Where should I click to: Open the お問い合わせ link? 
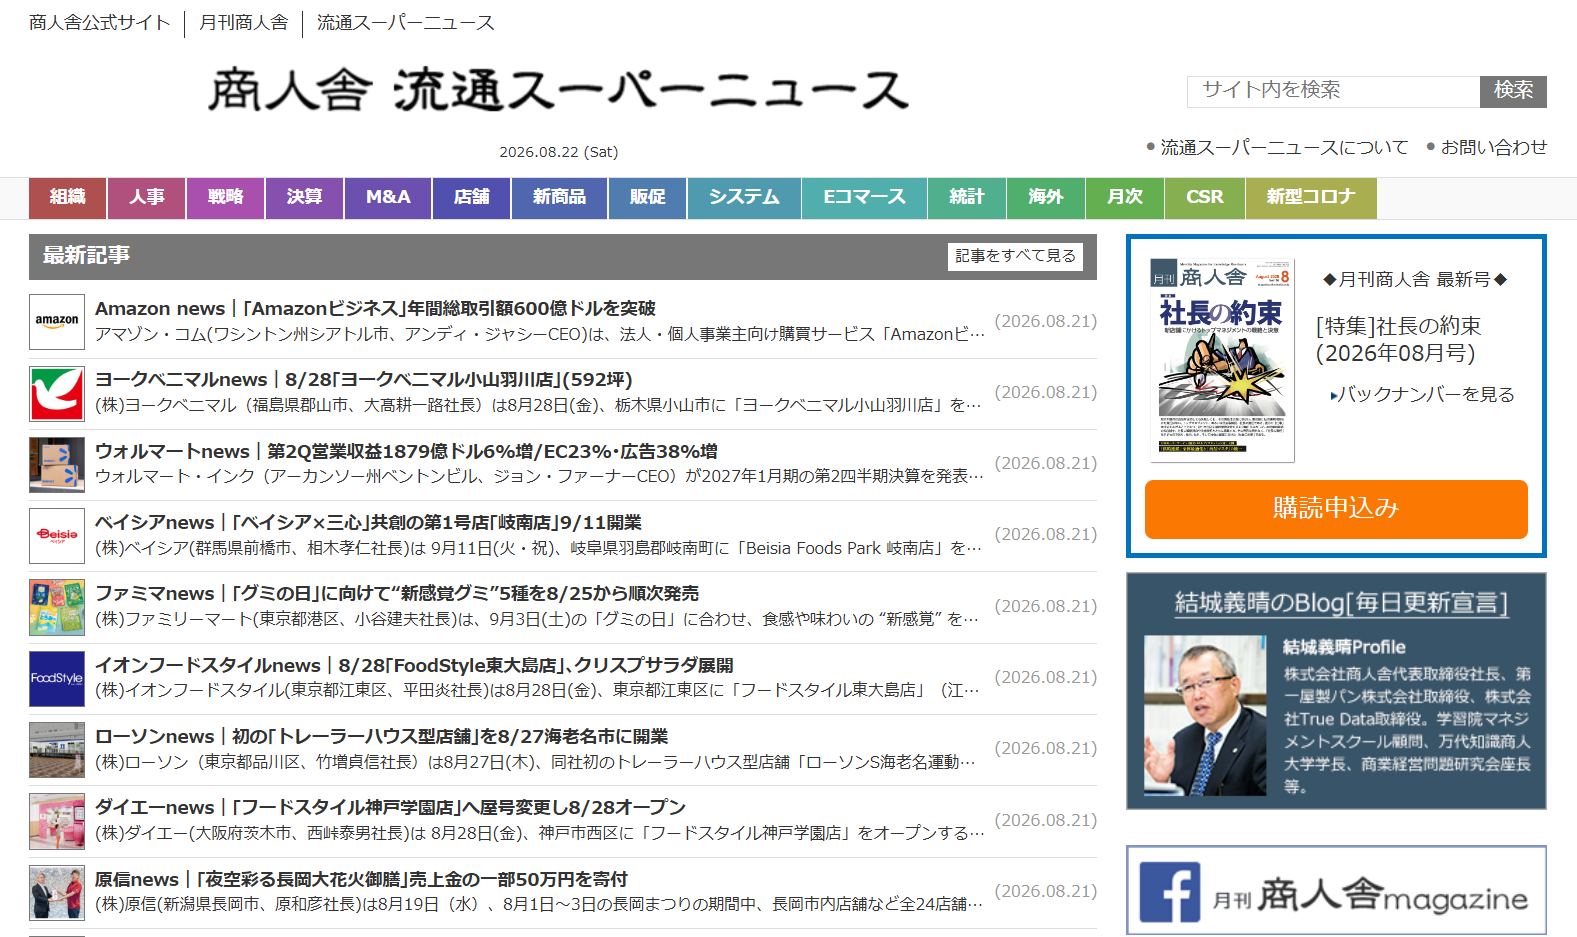click(1494, 148)
